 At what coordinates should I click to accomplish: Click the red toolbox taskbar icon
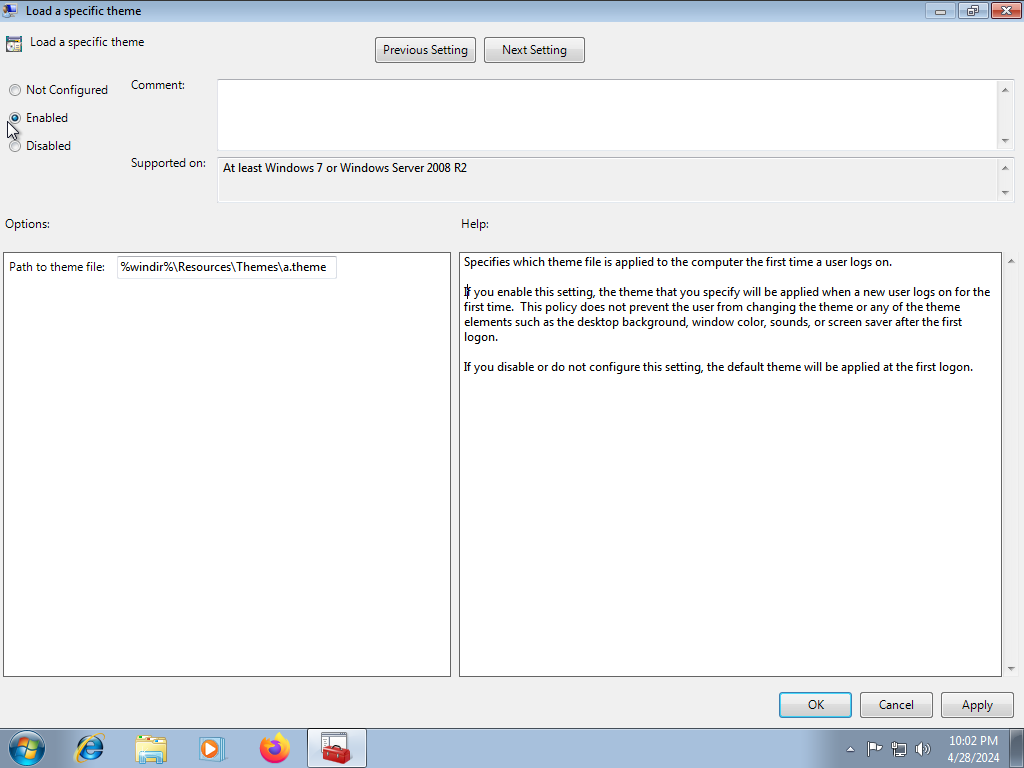(x=336, y=747)
